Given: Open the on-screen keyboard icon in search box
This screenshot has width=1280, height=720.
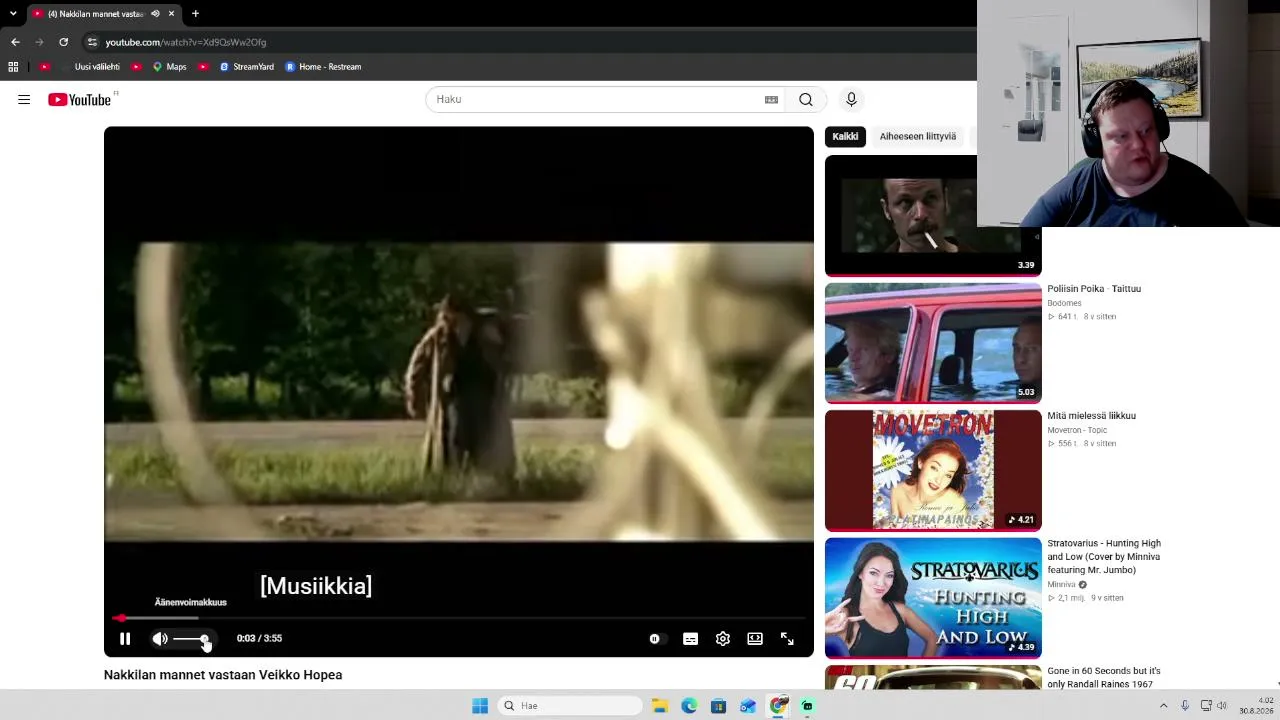Looking at the screenshot, I should click(x=771, y=99).
